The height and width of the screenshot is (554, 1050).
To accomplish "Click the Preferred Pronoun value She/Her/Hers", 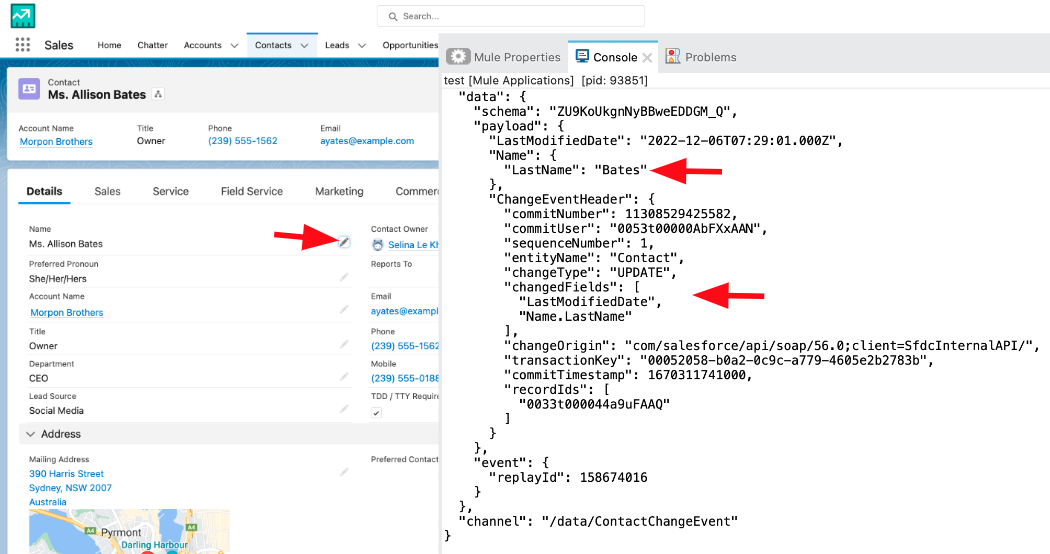I will (58, 279).
